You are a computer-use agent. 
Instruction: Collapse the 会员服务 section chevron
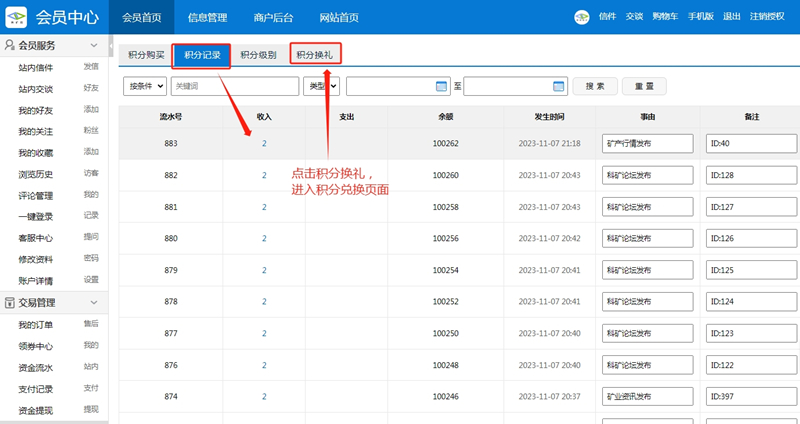click(x=94, y=46)
